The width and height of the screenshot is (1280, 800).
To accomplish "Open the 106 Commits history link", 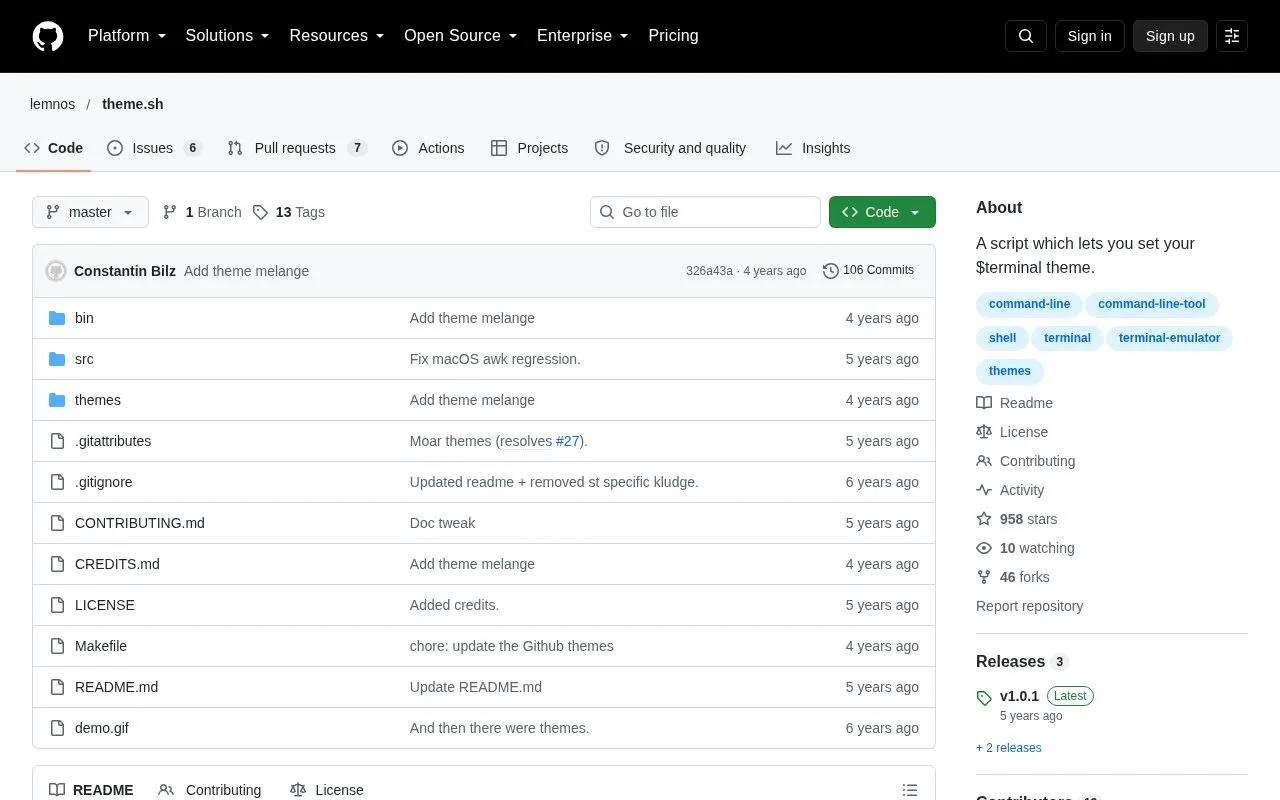I will point(868,270).
